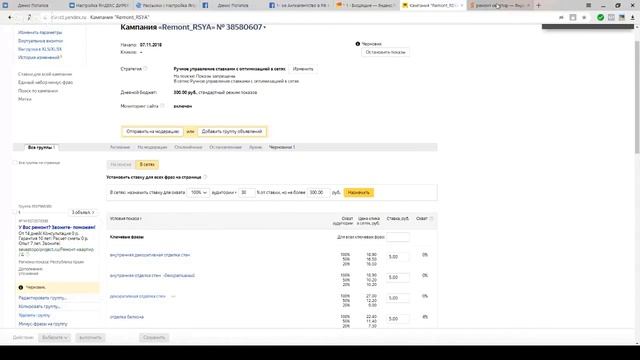Open the История изменений link
Screen dimensions: 640x360
point(40,58)
